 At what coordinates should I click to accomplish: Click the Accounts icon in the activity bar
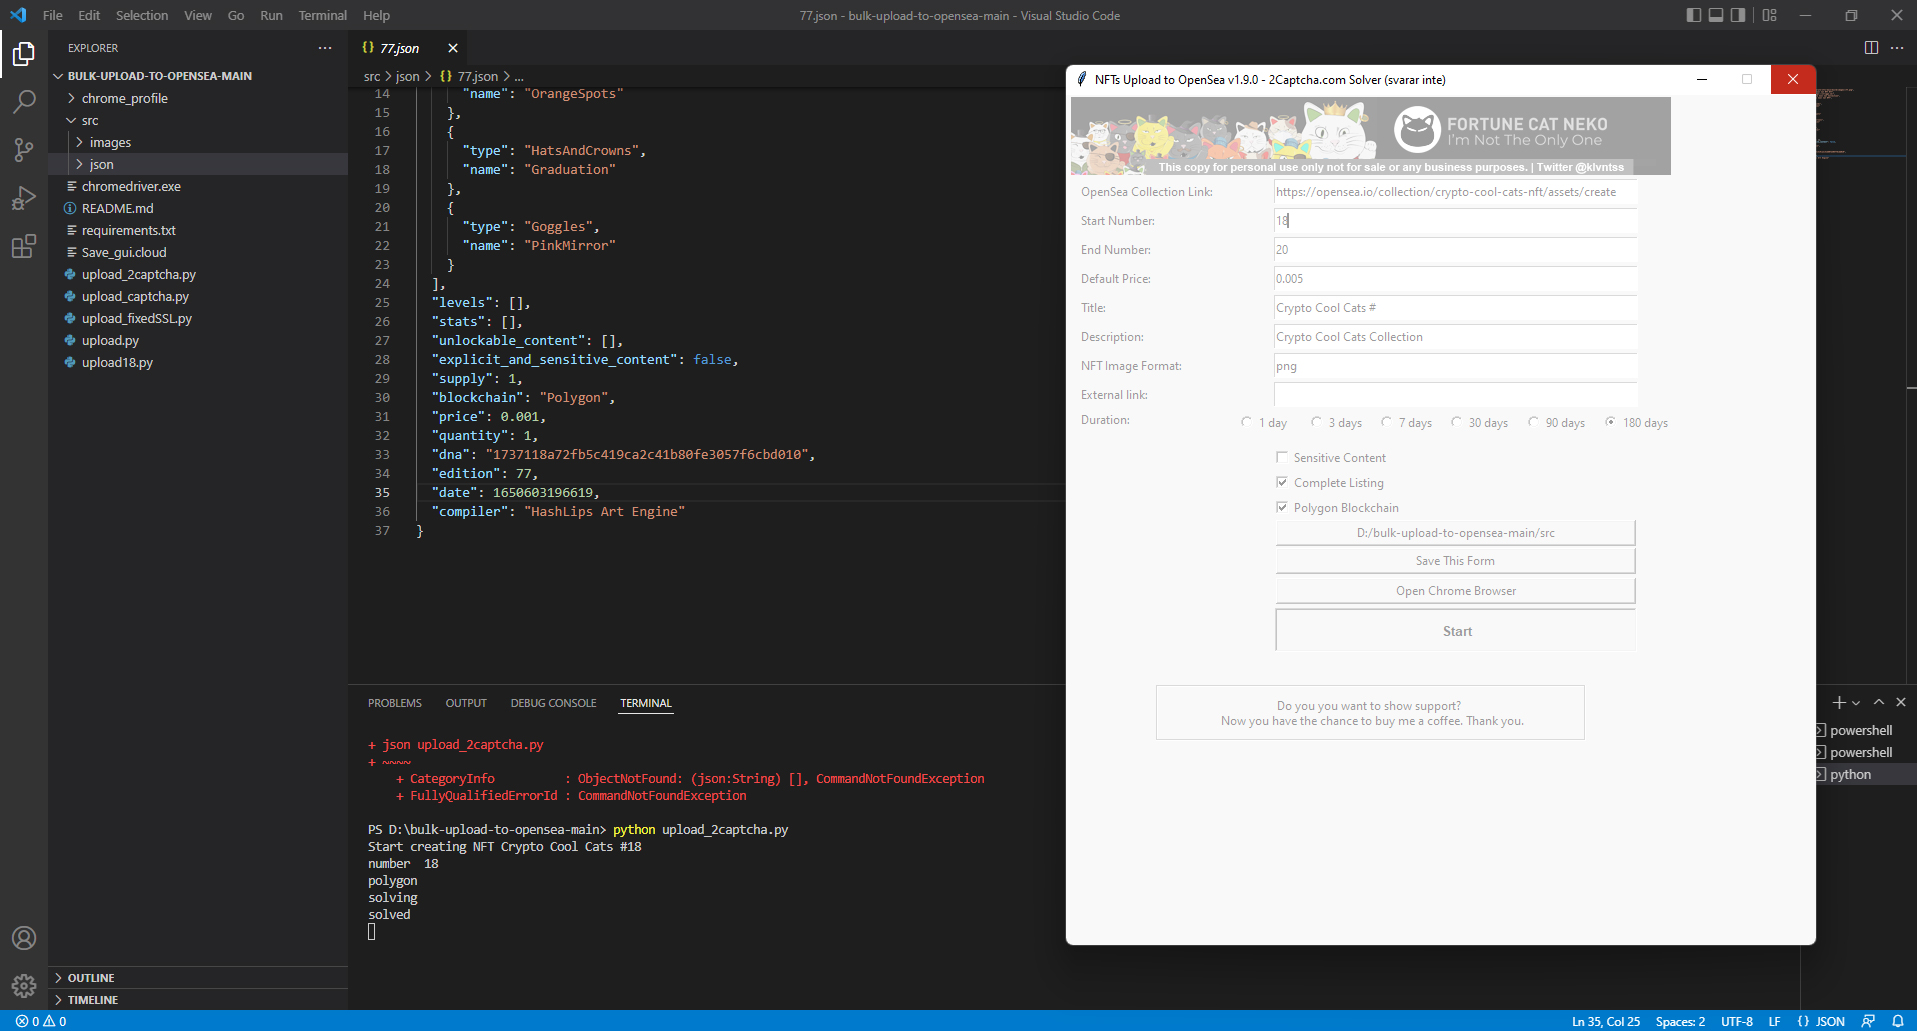[24, 938]
